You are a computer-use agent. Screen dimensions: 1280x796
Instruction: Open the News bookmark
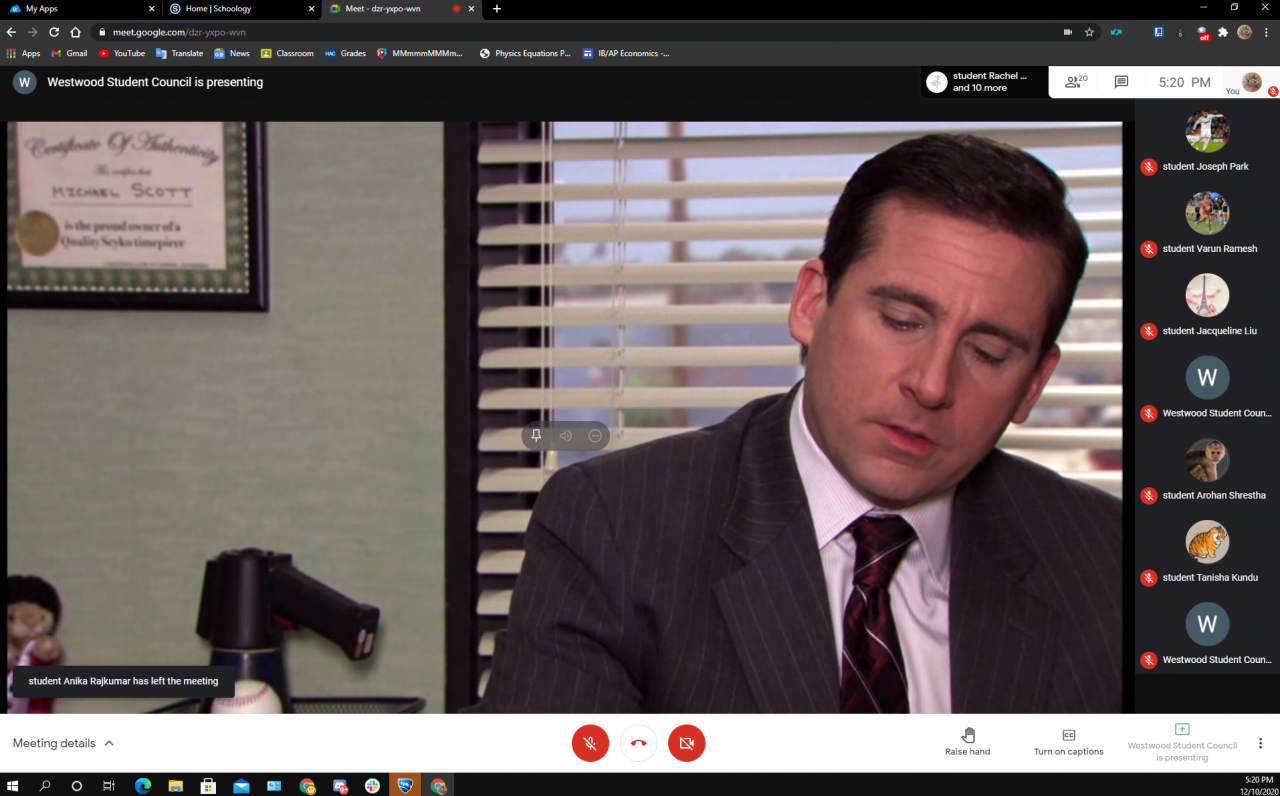[232, 53]
